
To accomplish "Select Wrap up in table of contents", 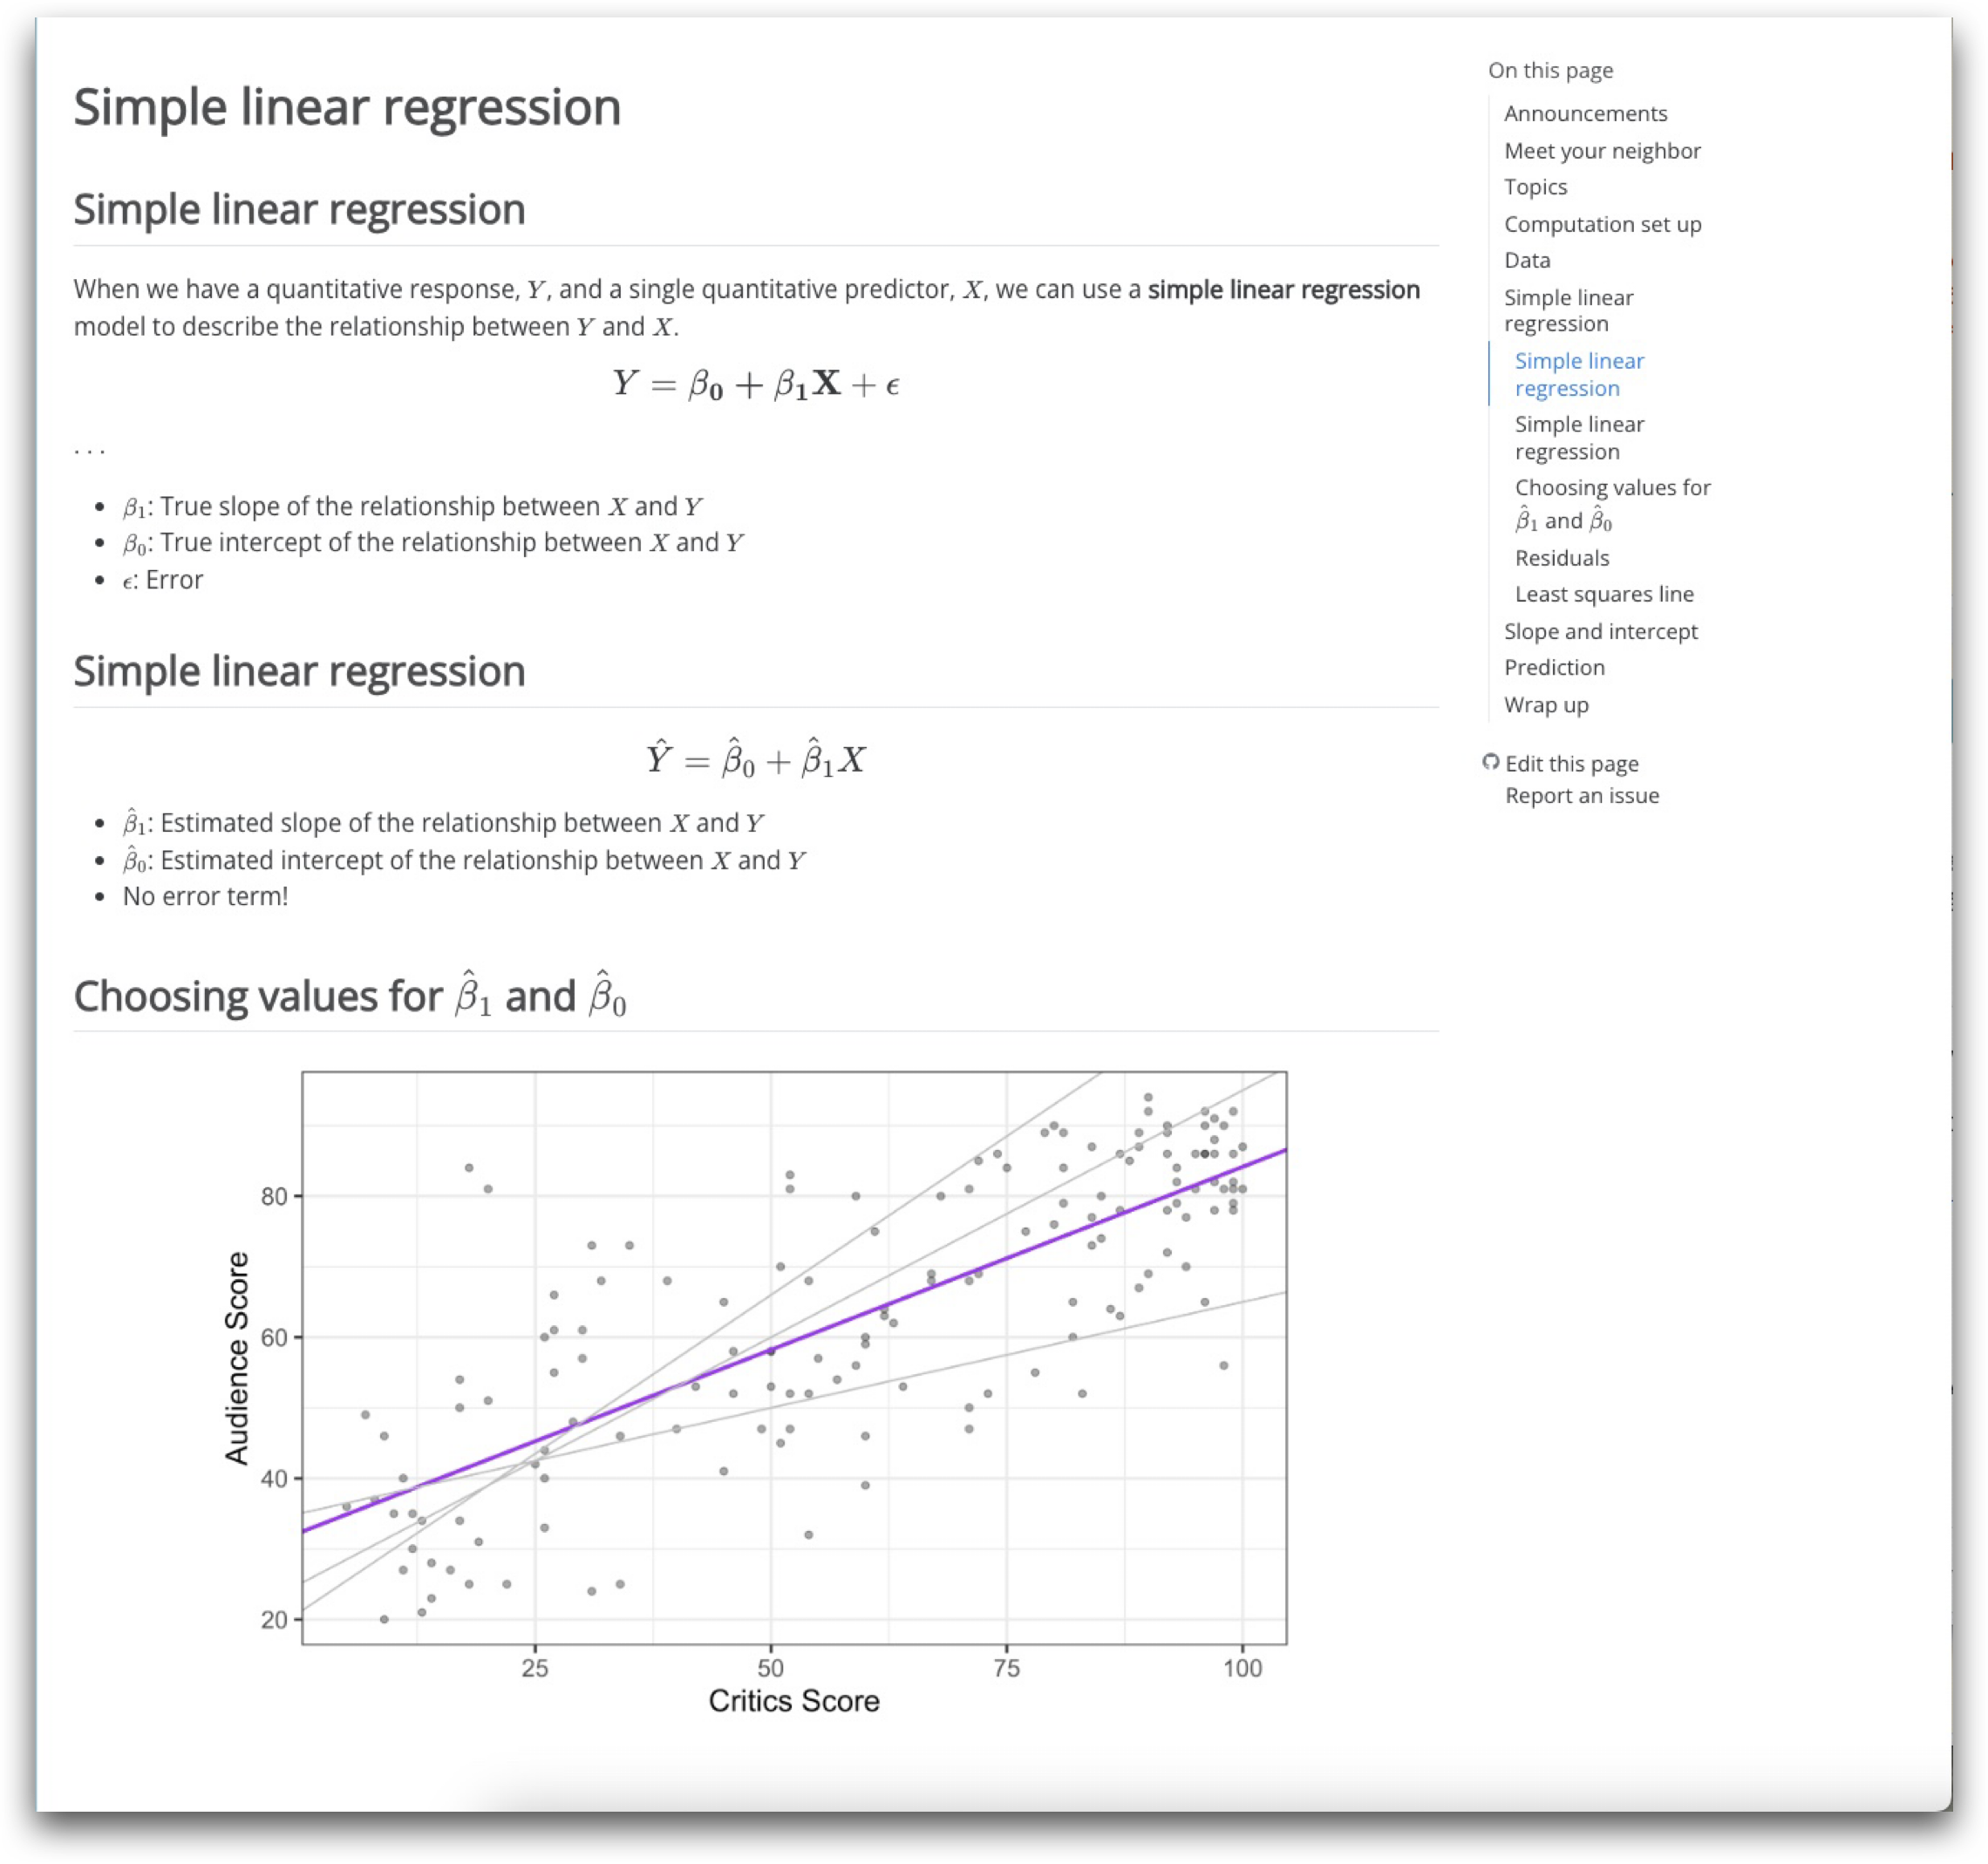I will click(x=1546, y=704).
